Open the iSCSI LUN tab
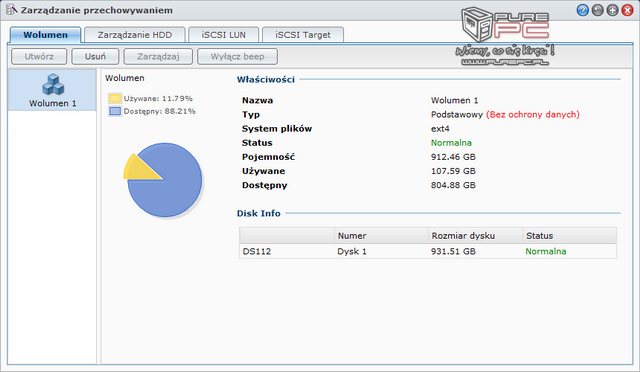This screenshot has width=640, height=372. click(223, 35)
